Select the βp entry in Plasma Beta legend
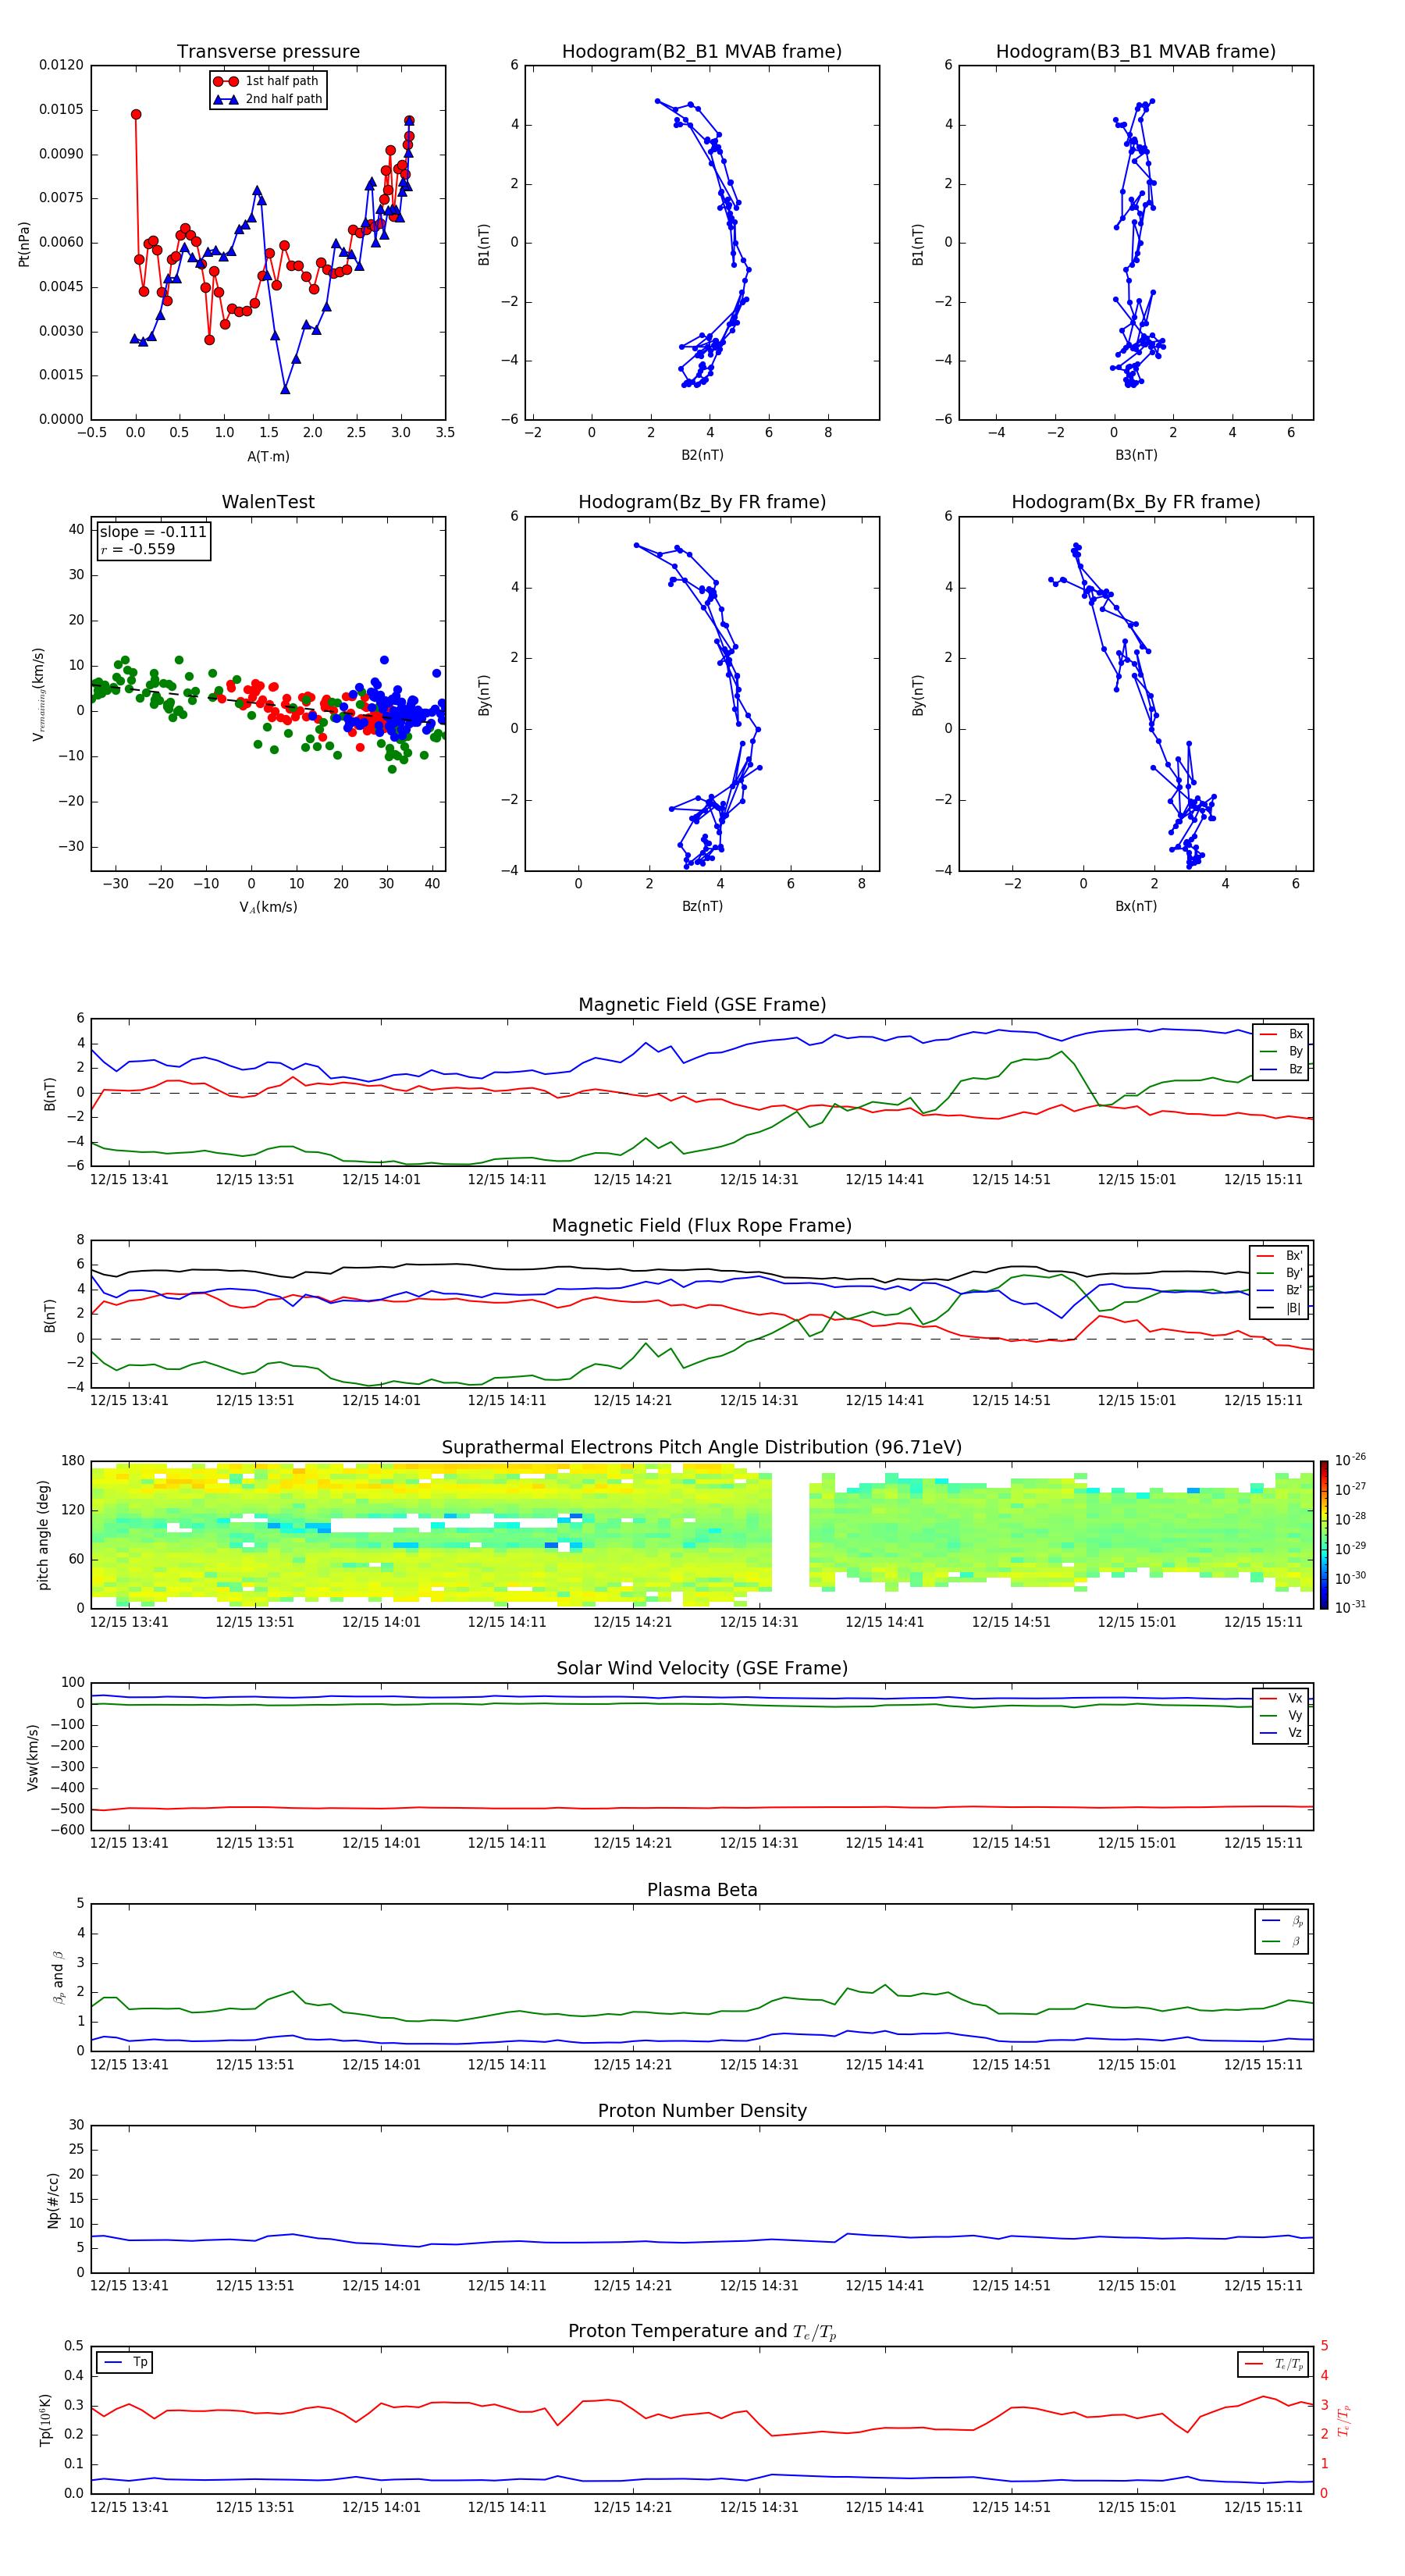 click(1282, 1921)
